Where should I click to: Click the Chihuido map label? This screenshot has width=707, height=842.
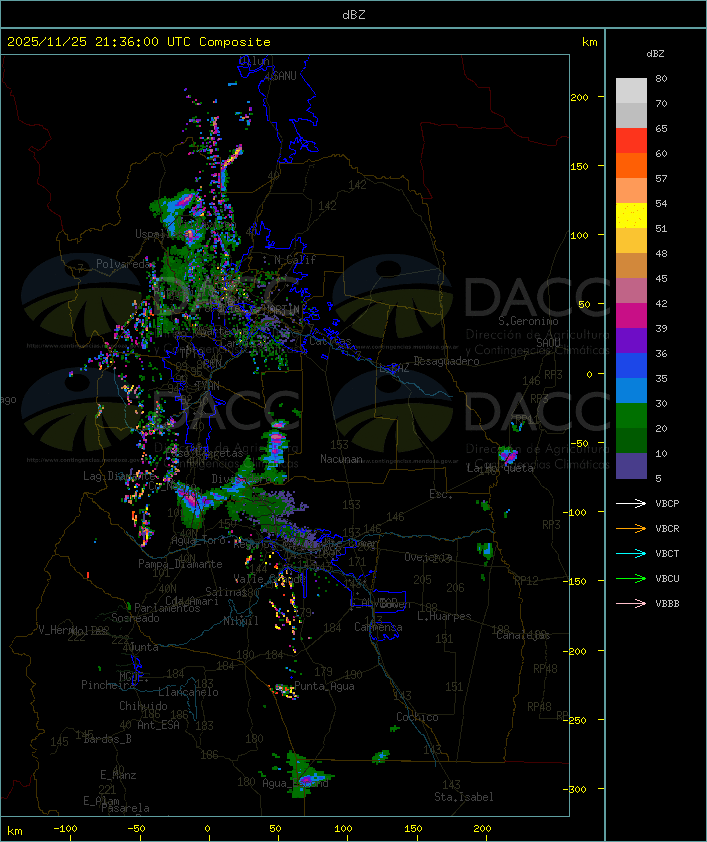[x=143, y=706]
